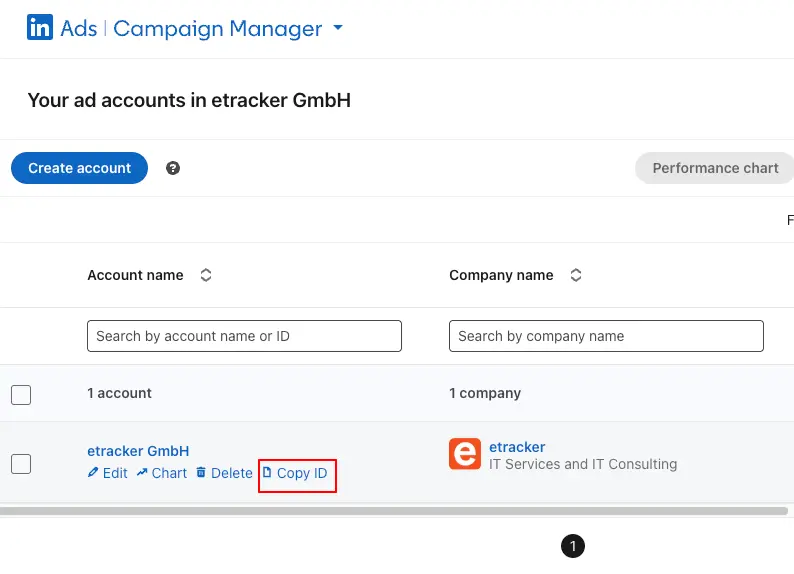This screenshot has width=794, height=574.
Task: Open the Campaign Manager dropdown arrow
Action: pyautogui.click(x=338, y=28)
